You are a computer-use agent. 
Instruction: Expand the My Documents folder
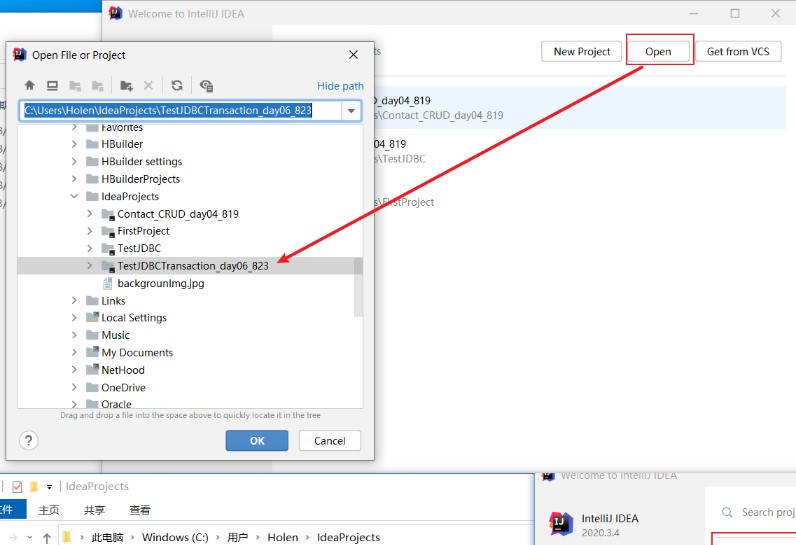[74, 352]
